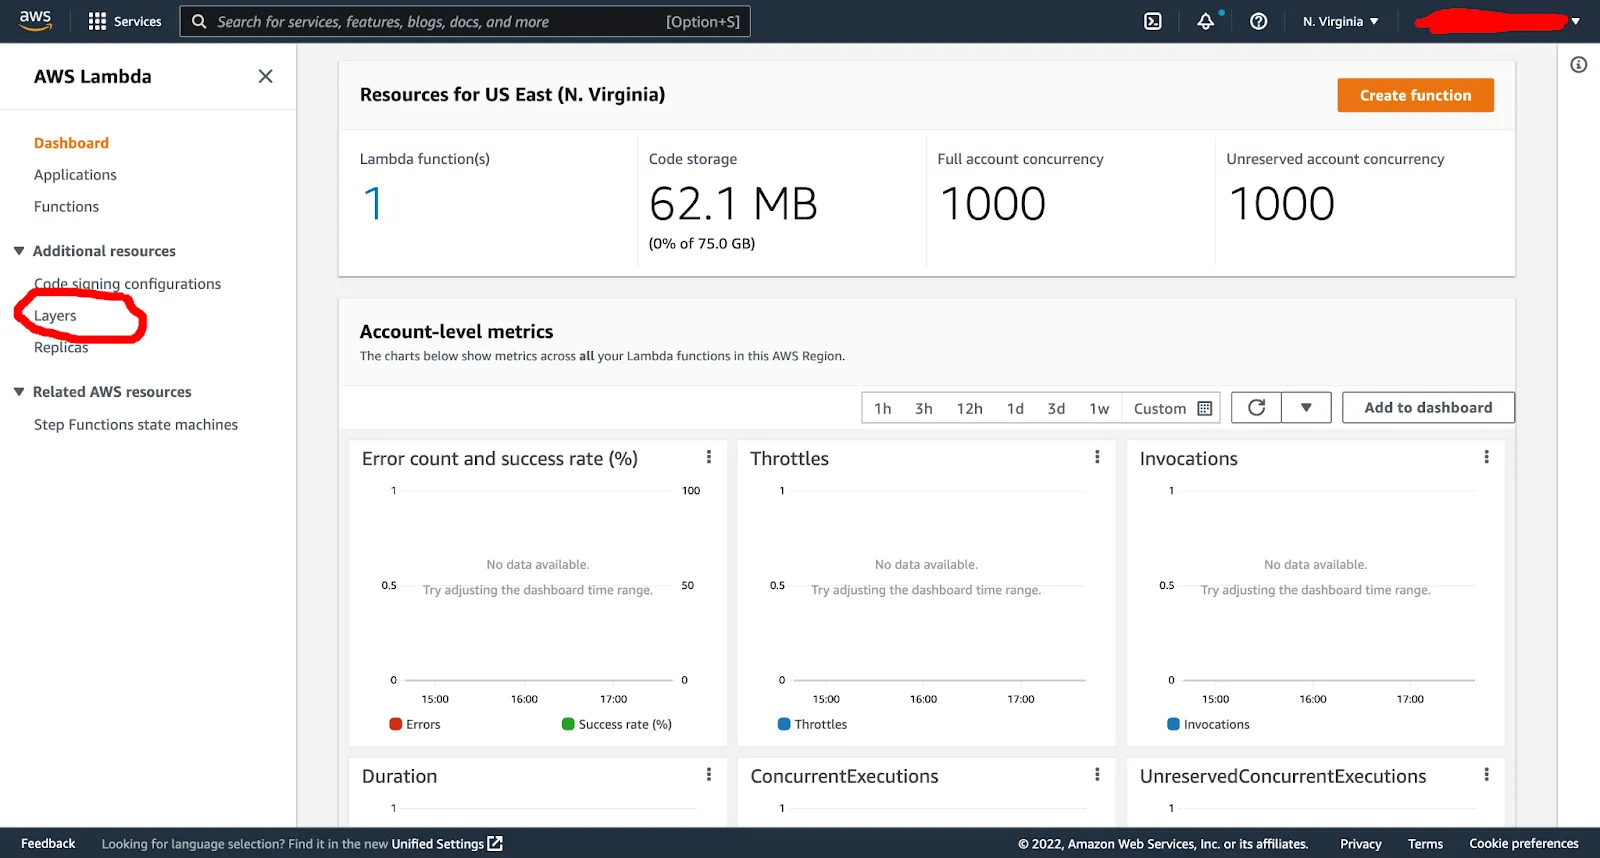Screen dimensions: 1600x858
Task: Open the Duration chart options menu
Action: (x=709, y=775)
